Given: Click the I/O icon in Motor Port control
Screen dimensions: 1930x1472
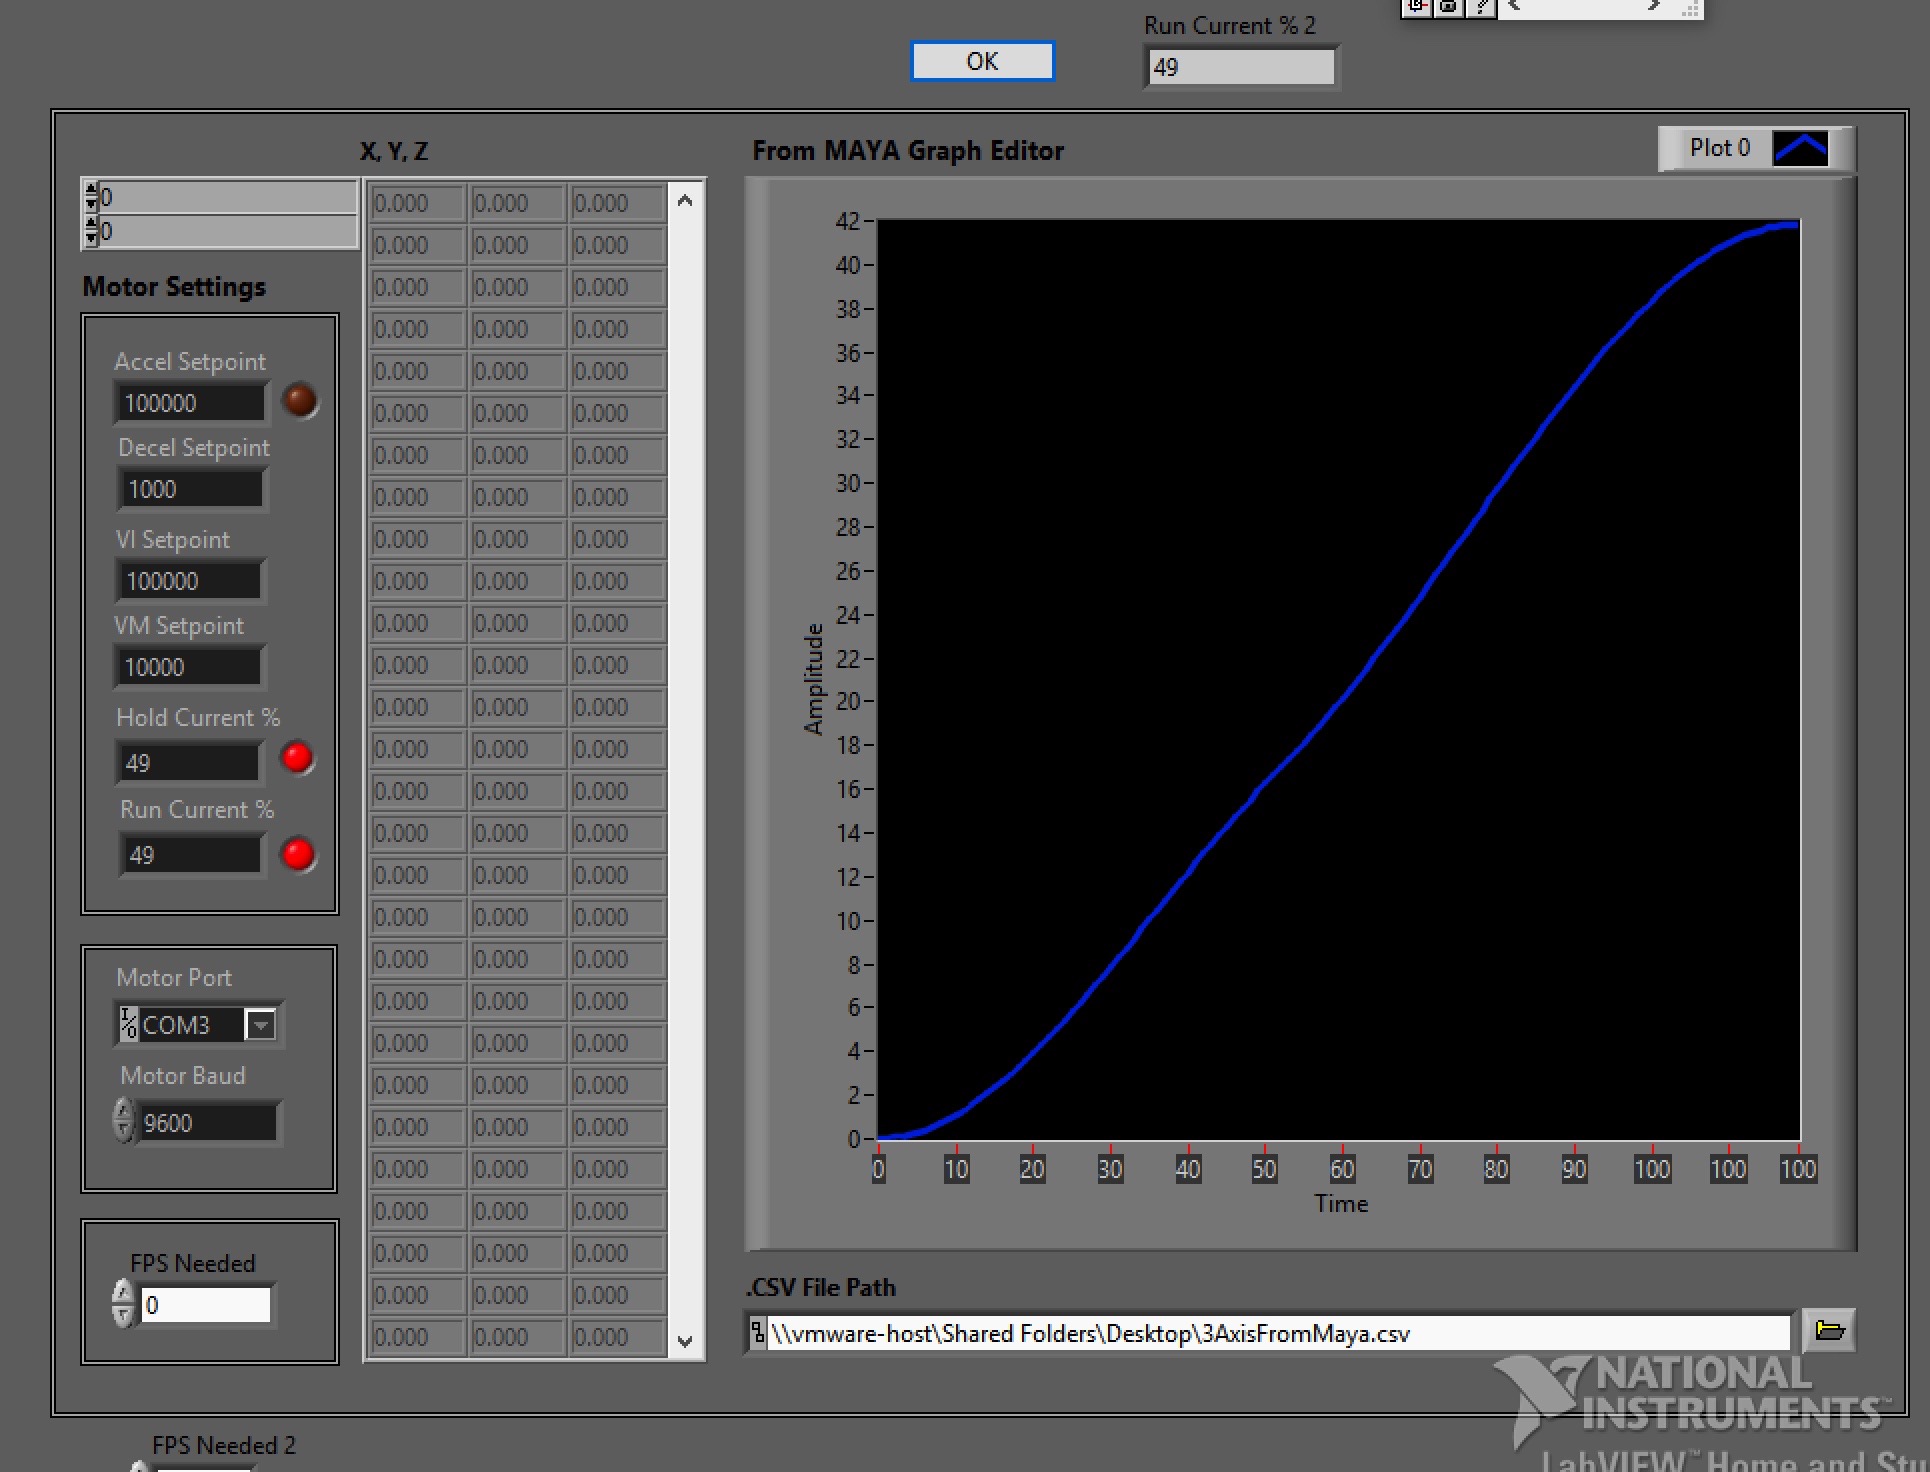Looking at the screenshot, I should 128,1024.
